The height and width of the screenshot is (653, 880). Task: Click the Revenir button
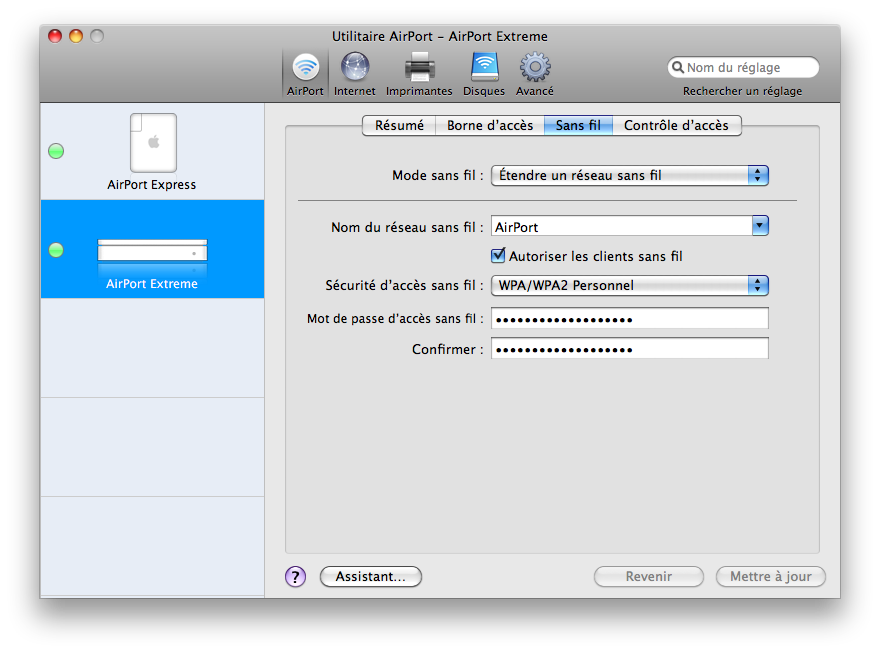(x=648, y=577)
